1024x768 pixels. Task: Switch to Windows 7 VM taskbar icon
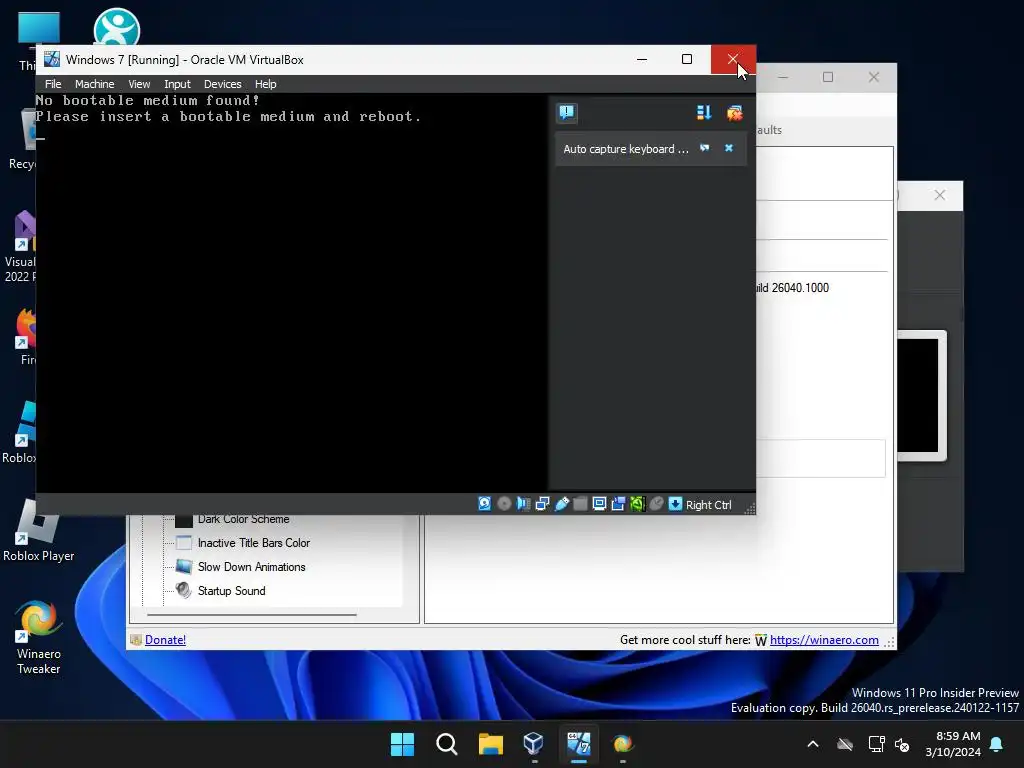[579, 744]
